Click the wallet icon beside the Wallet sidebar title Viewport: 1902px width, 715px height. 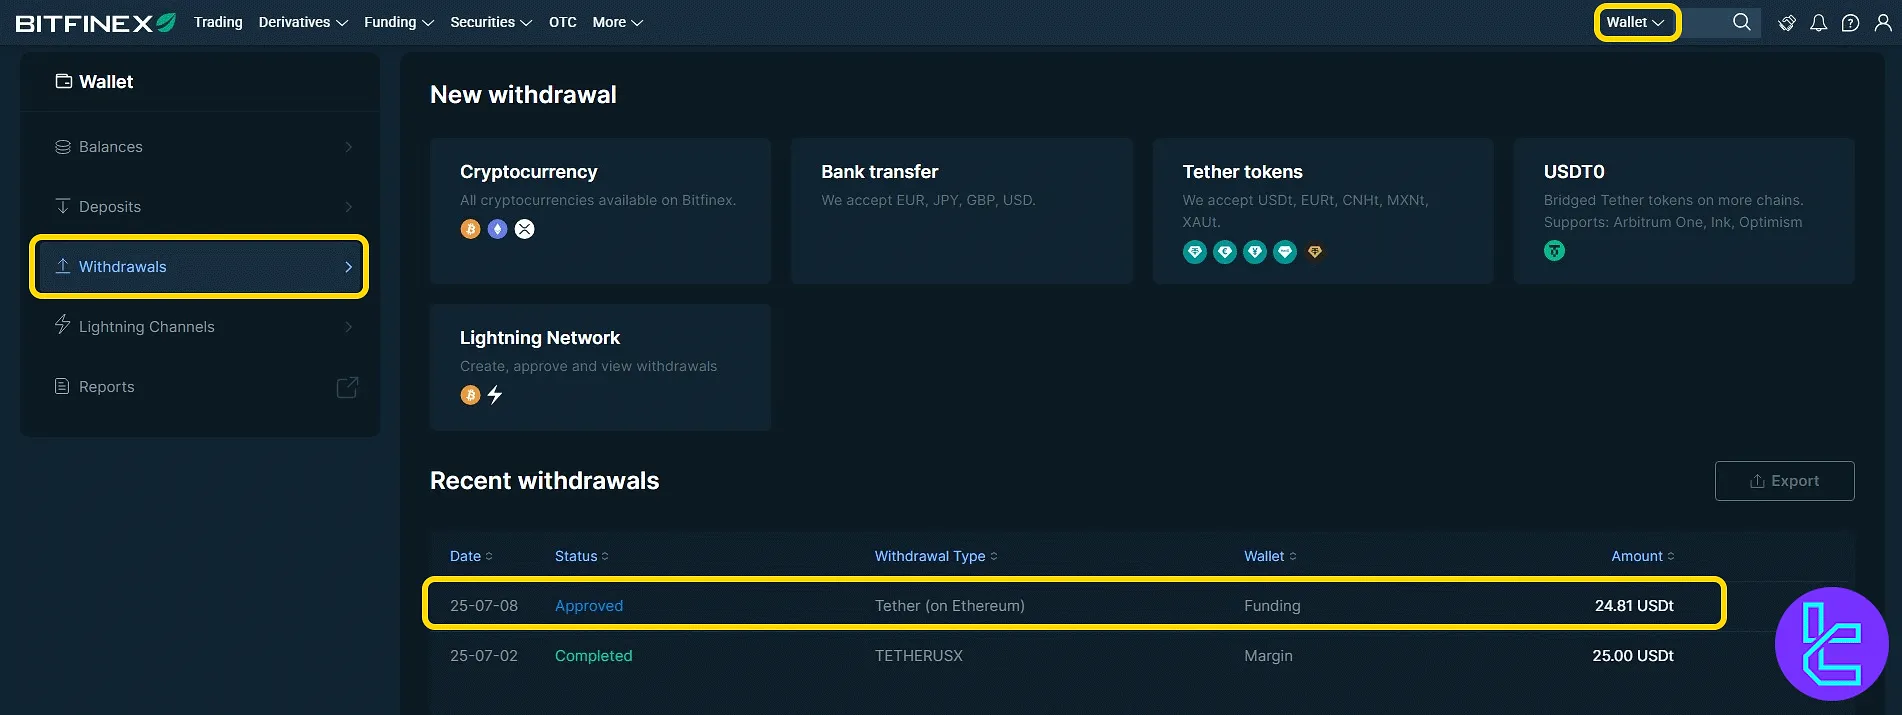coord(63,82)
